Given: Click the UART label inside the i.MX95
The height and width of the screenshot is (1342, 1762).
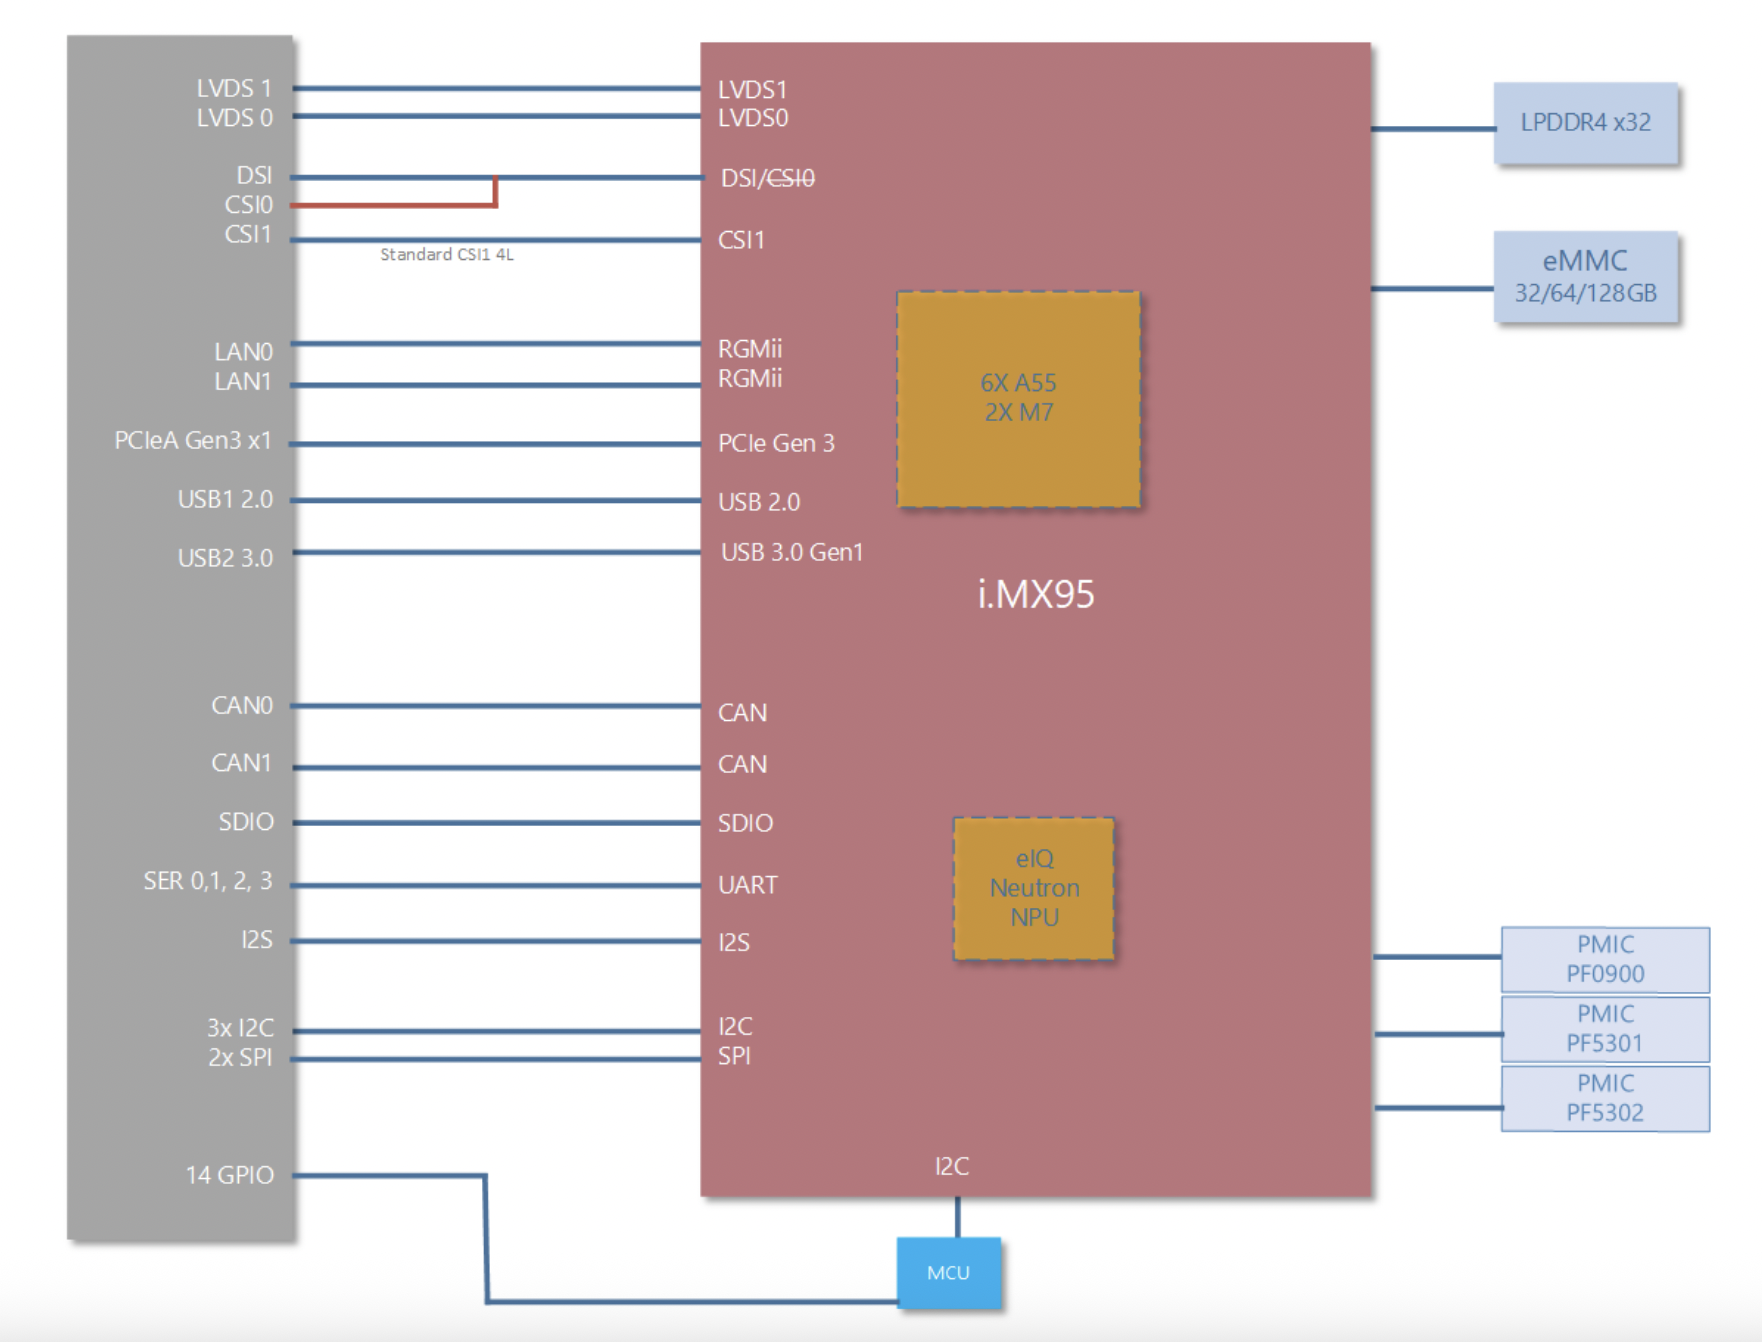Looking at the screenshot, I should [747, 885].
